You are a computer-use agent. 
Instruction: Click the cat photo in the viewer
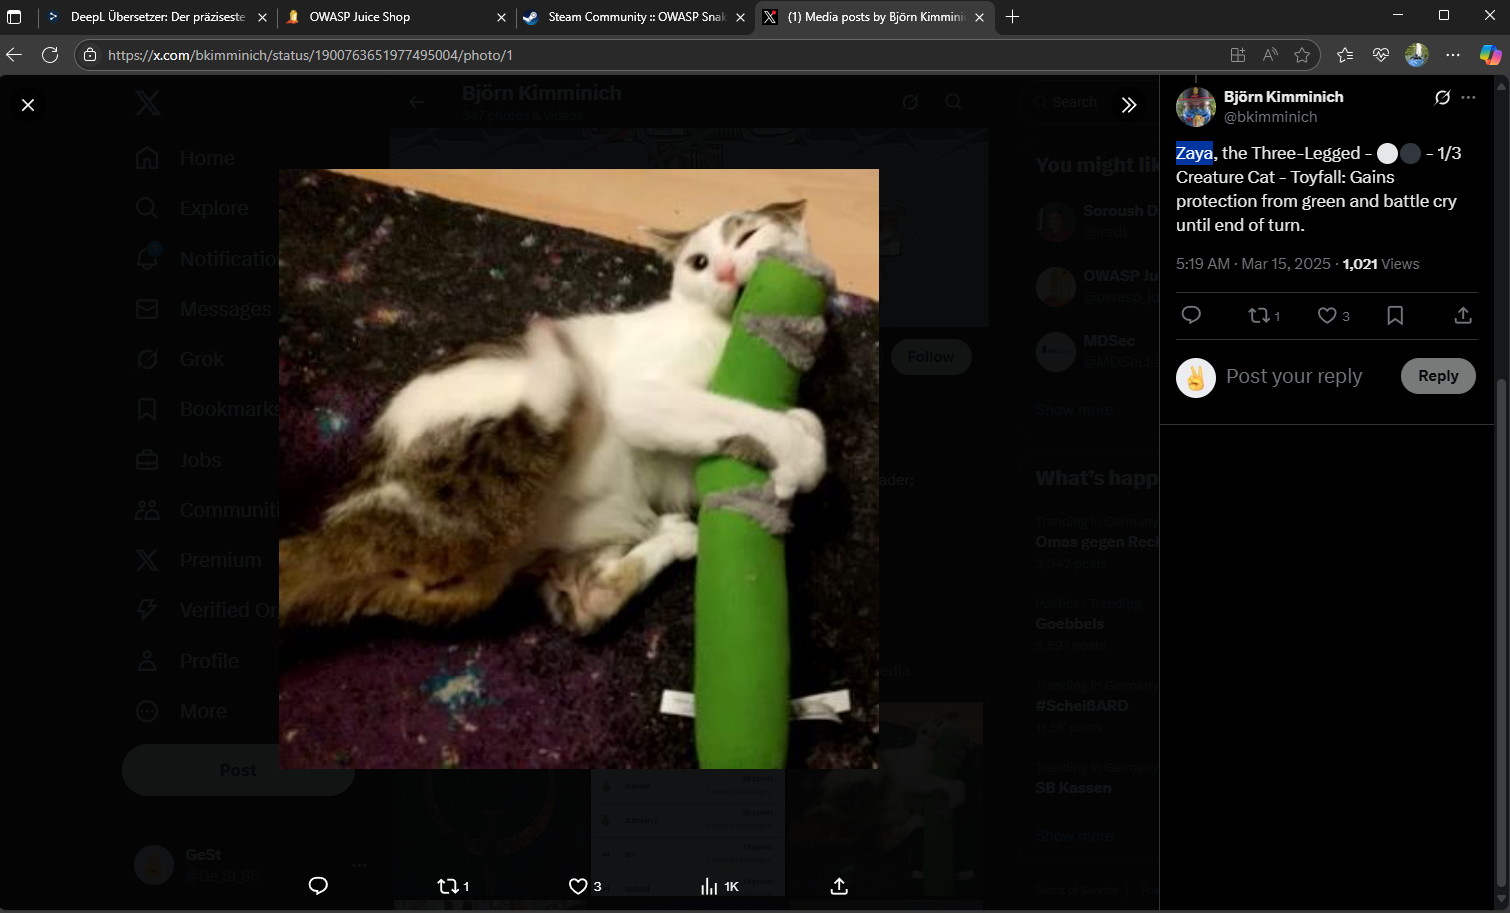coord(578,468)
